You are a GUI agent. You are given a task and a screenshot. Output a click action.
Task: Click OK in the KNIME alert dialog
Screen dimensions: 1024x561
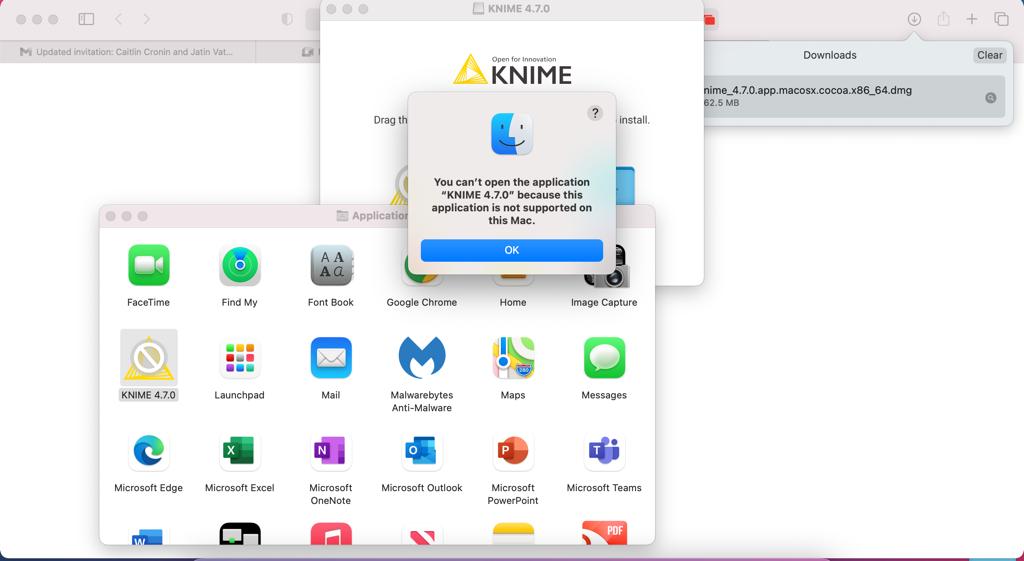tap(511, 250)
